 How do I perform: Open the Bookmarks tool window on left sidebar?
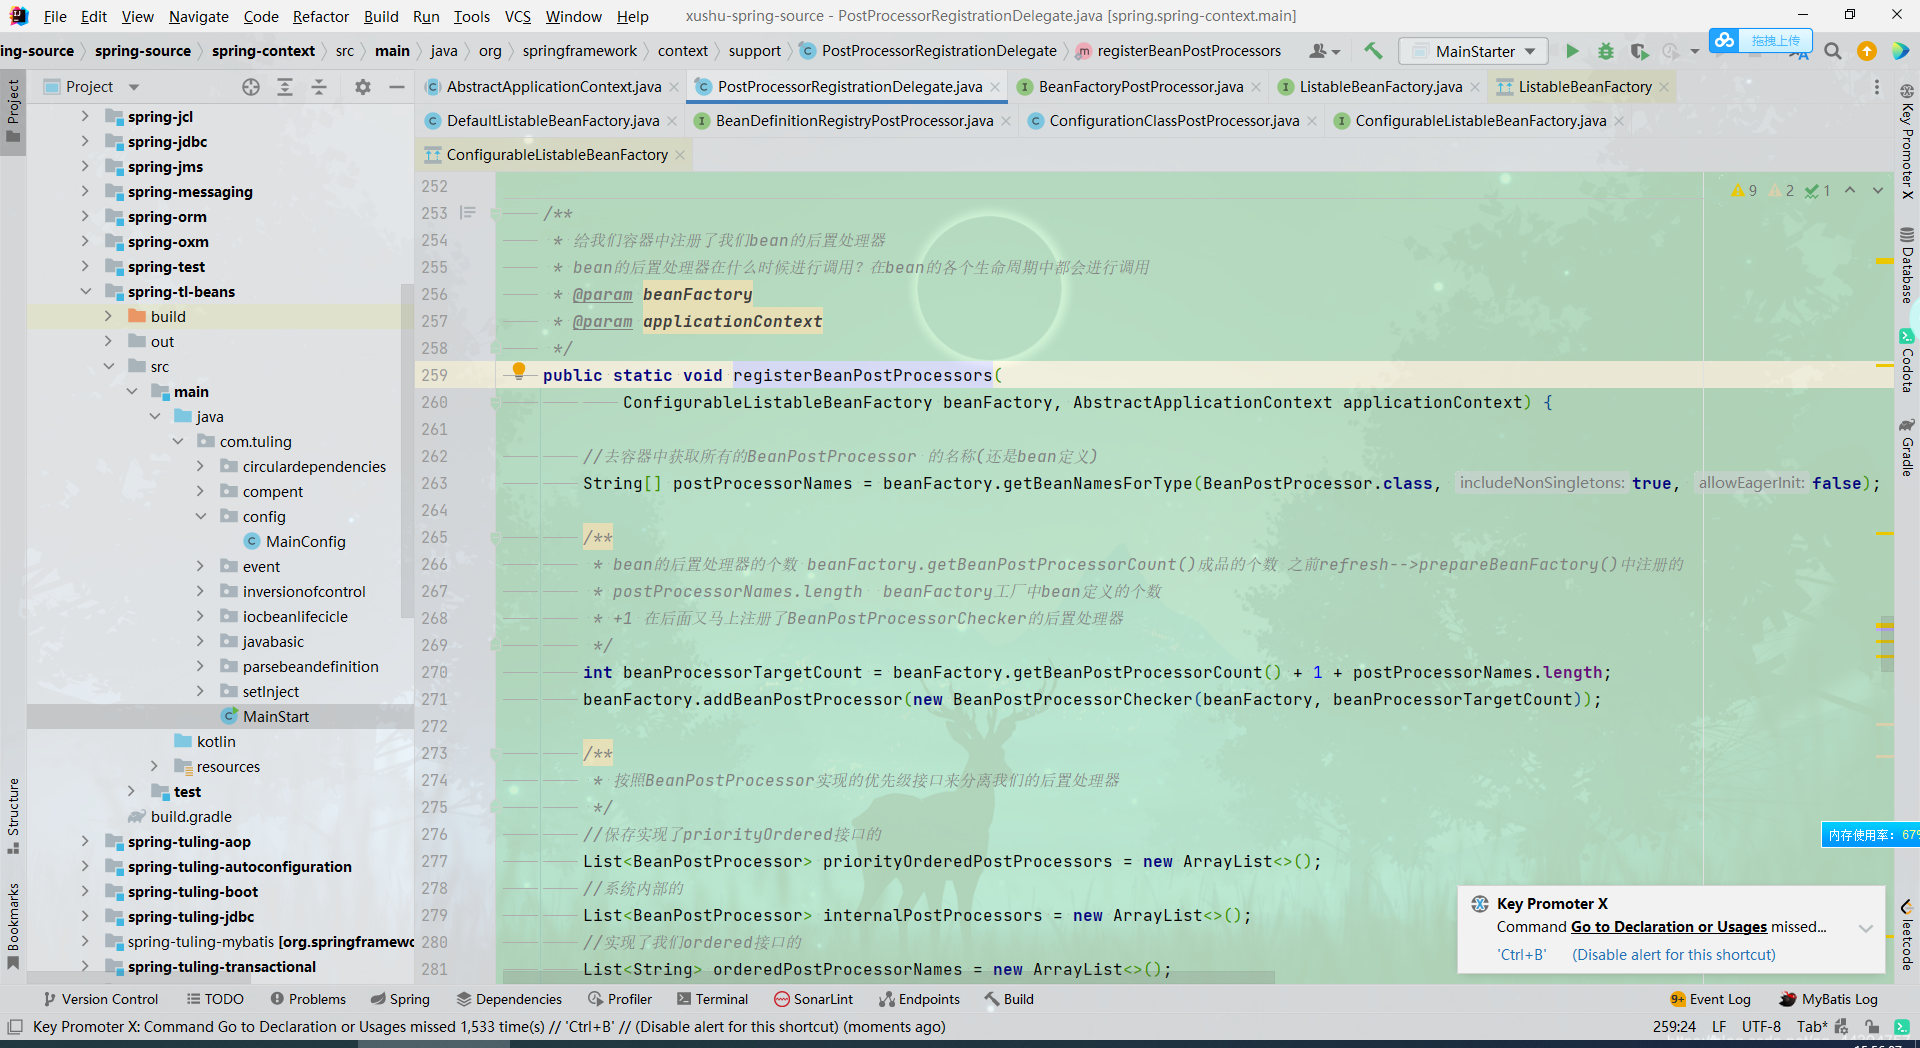click(x=13, y=926)
